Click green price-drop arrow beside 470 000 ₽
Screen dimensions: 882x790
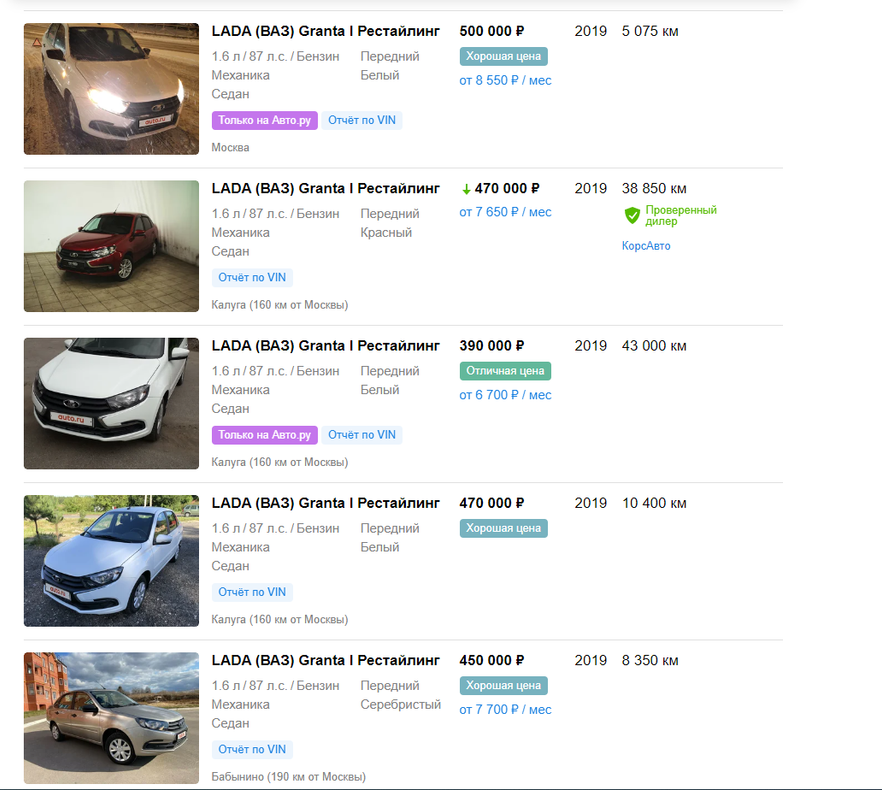tap(466, 189)
